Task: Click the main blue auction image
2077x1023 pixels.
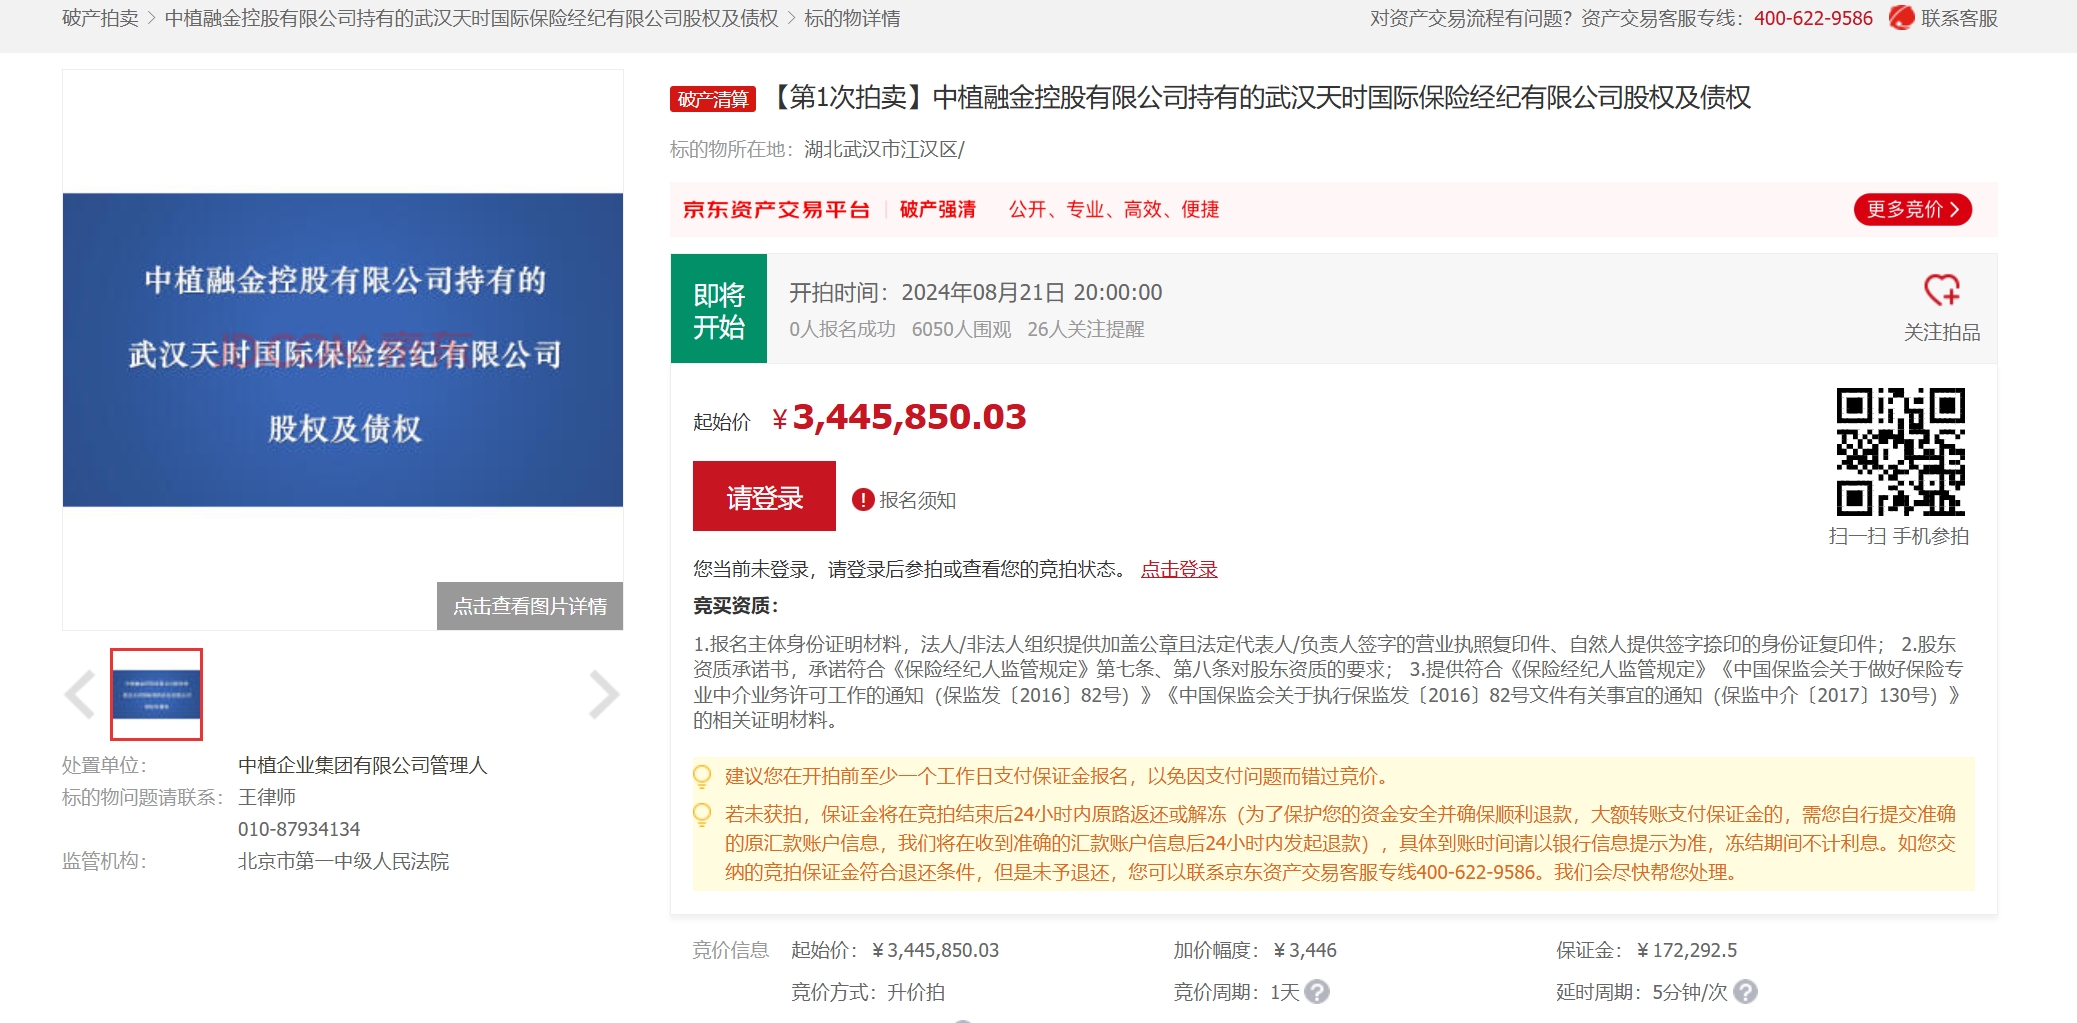Action: pos(343,350)
